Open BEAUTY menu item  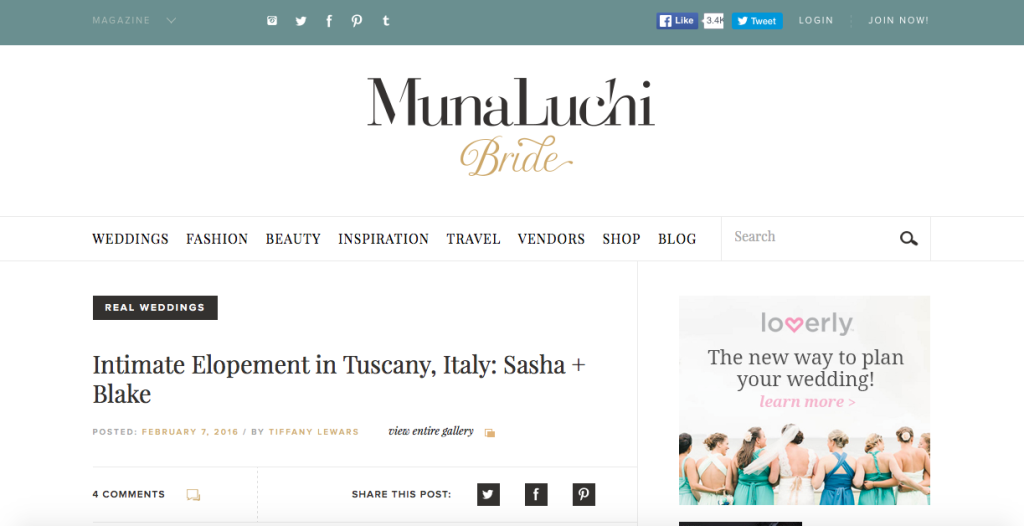click(293, 239)
